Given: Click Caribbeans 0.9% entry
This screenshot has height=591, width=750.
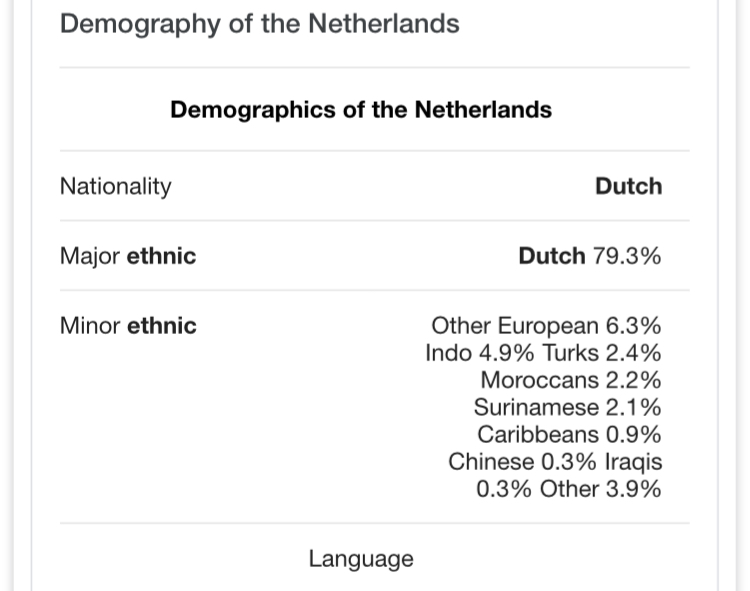Looking at the screenshot, I should (569, 435).
